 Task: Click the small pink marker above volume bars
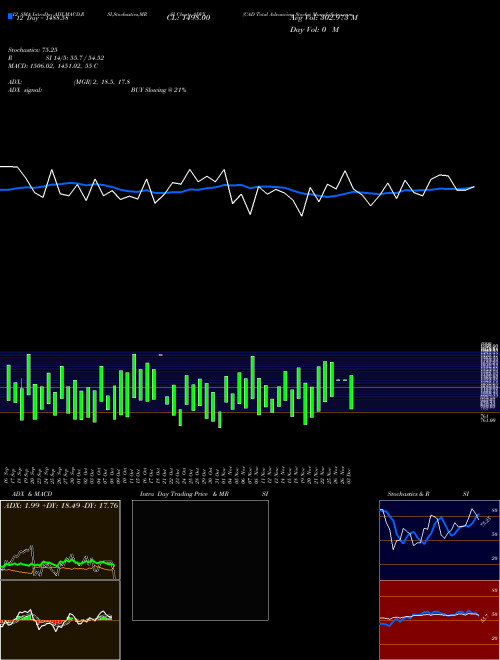point(161,355)
